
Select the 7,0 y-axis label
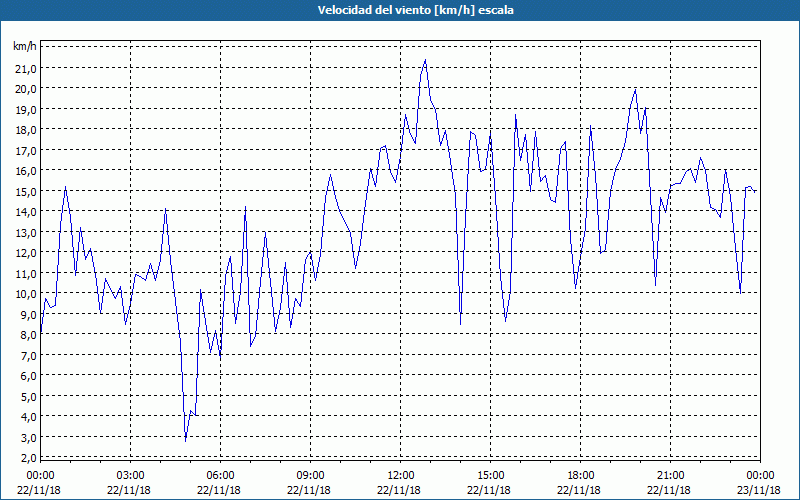pos(29,356)
